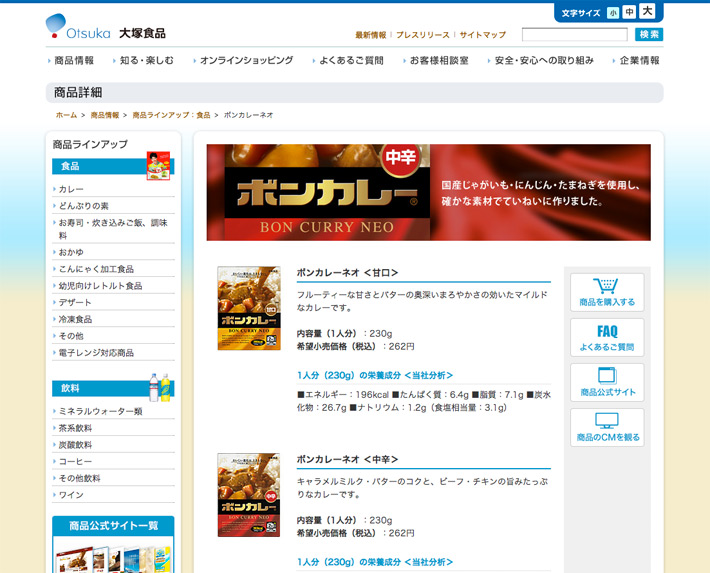Open the shopping cart 商品を購入する button
Screen dimensions: 710x573
click(607, 292)
